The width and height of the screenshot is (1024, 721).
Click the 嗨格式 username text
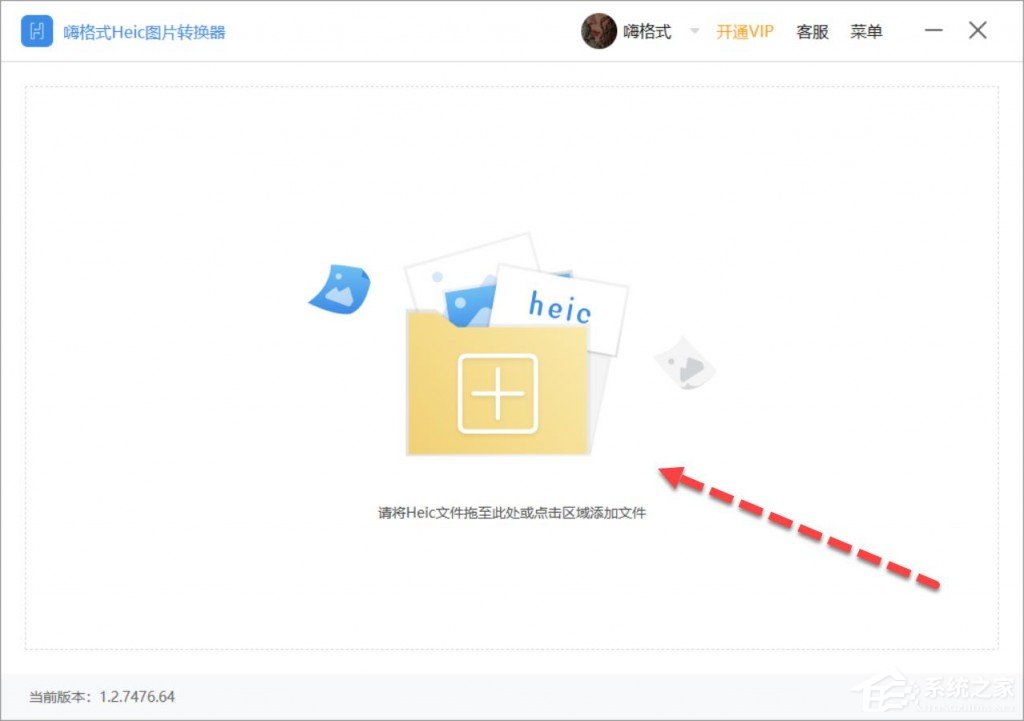(x=648, y=31)
